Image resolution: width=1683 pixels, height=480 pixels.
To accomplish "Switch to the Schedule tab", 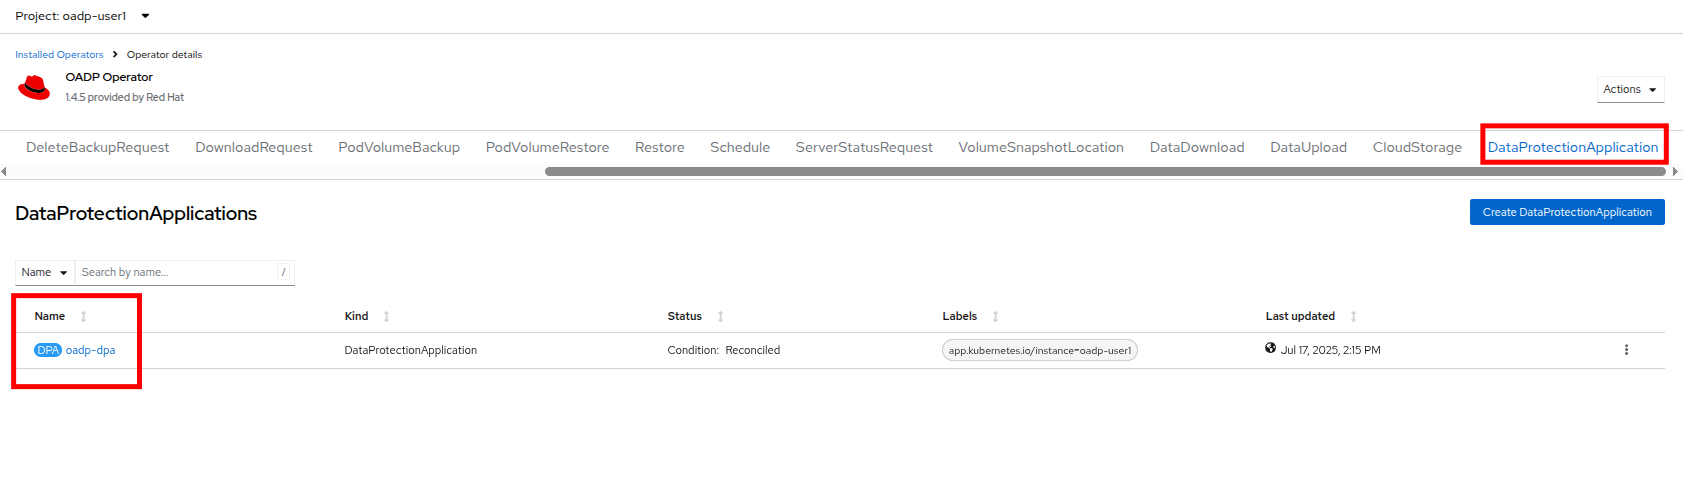I will [x=739, y=148].
